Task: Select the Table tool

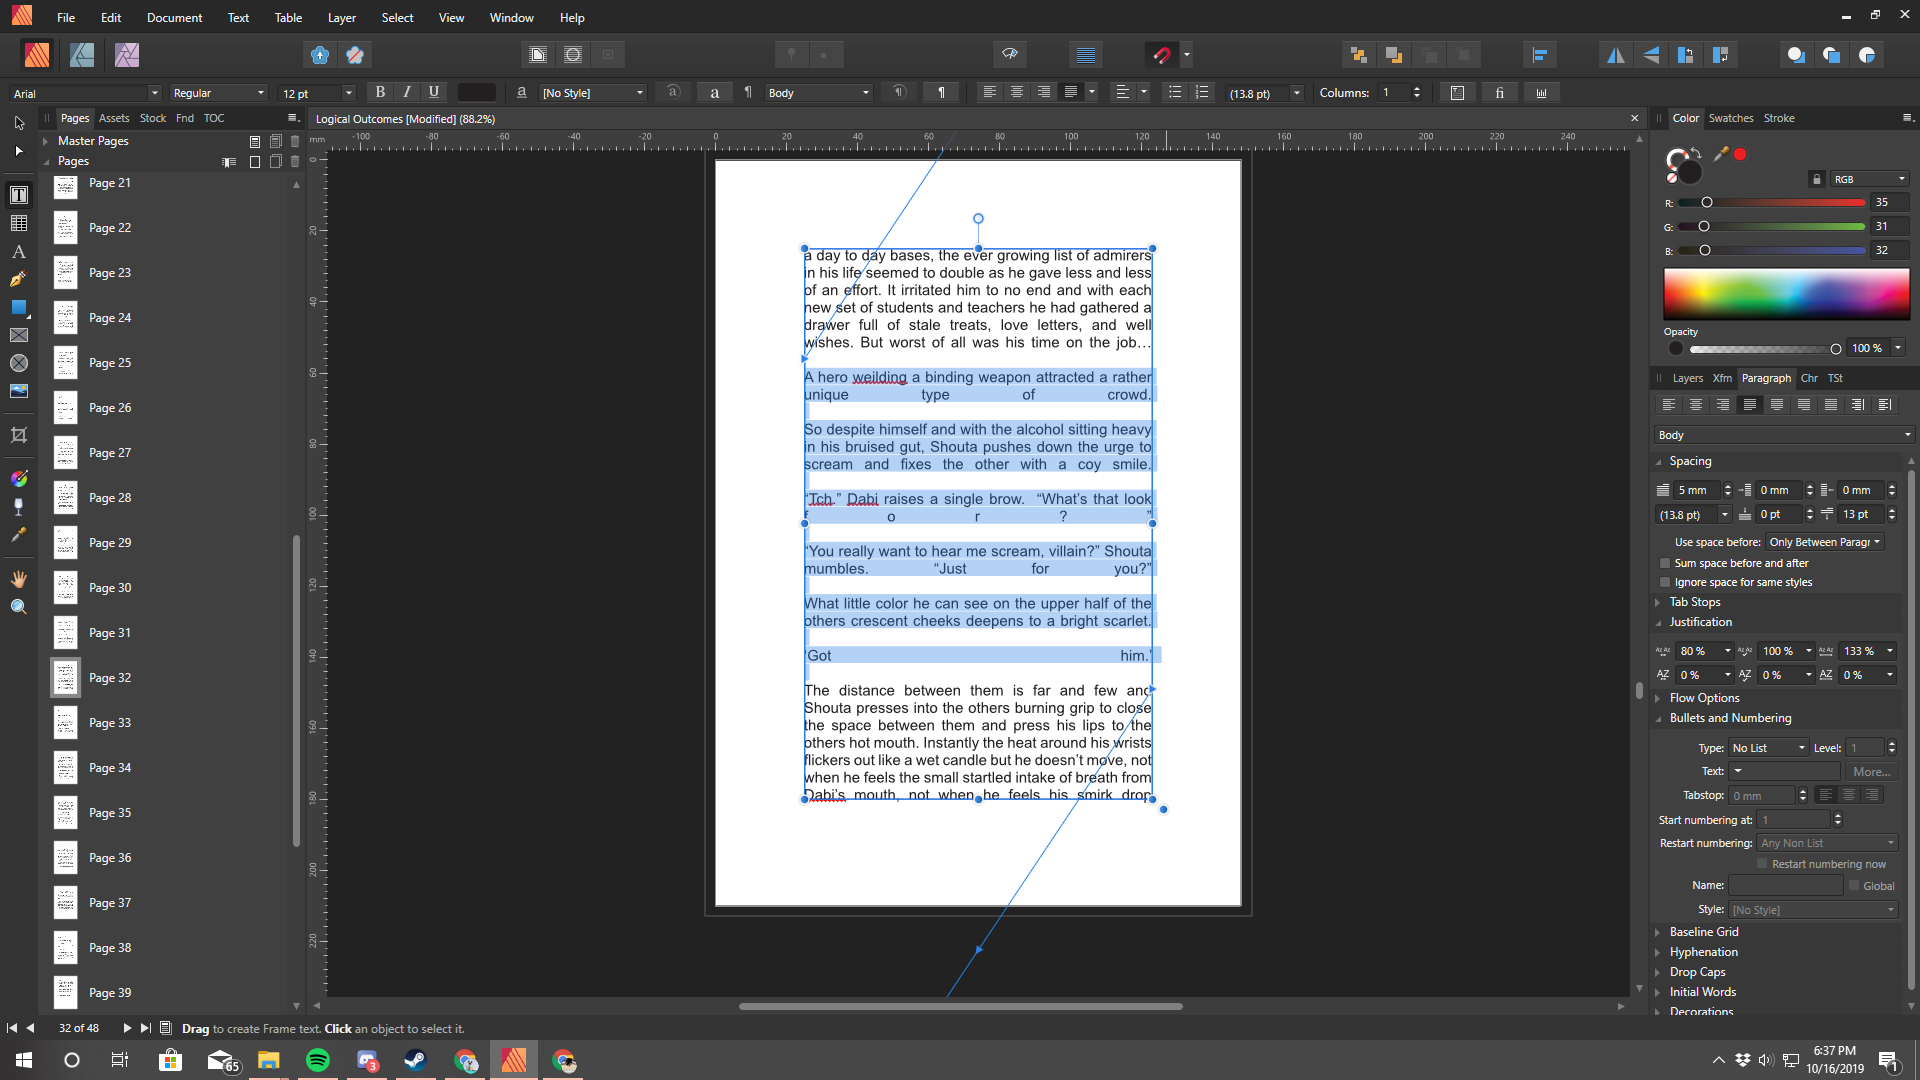Action: (19, 223)
